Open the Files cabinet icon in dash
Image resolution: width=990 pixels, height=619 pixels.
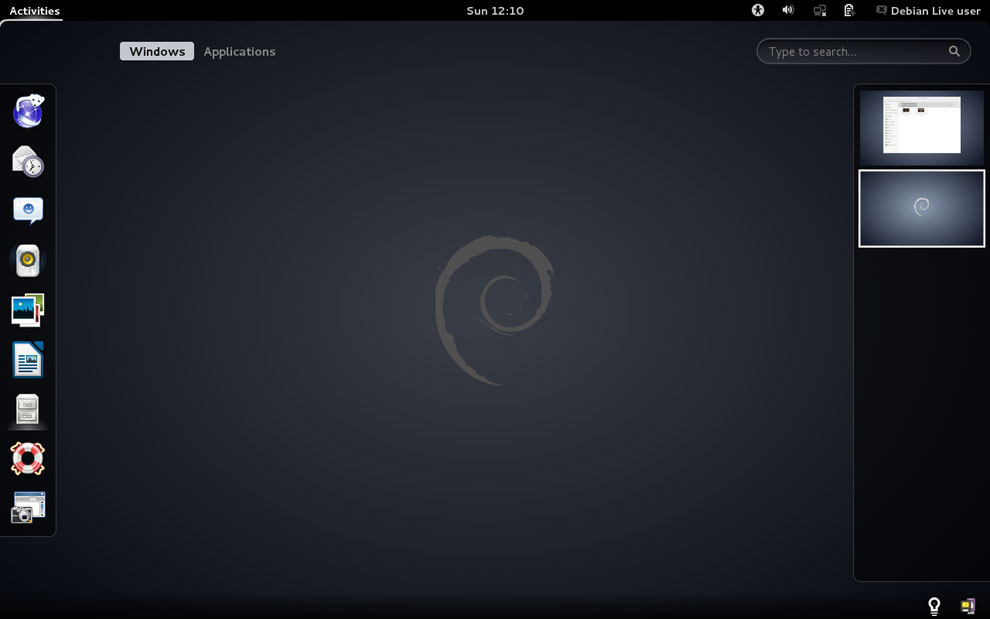pos(28,409)
